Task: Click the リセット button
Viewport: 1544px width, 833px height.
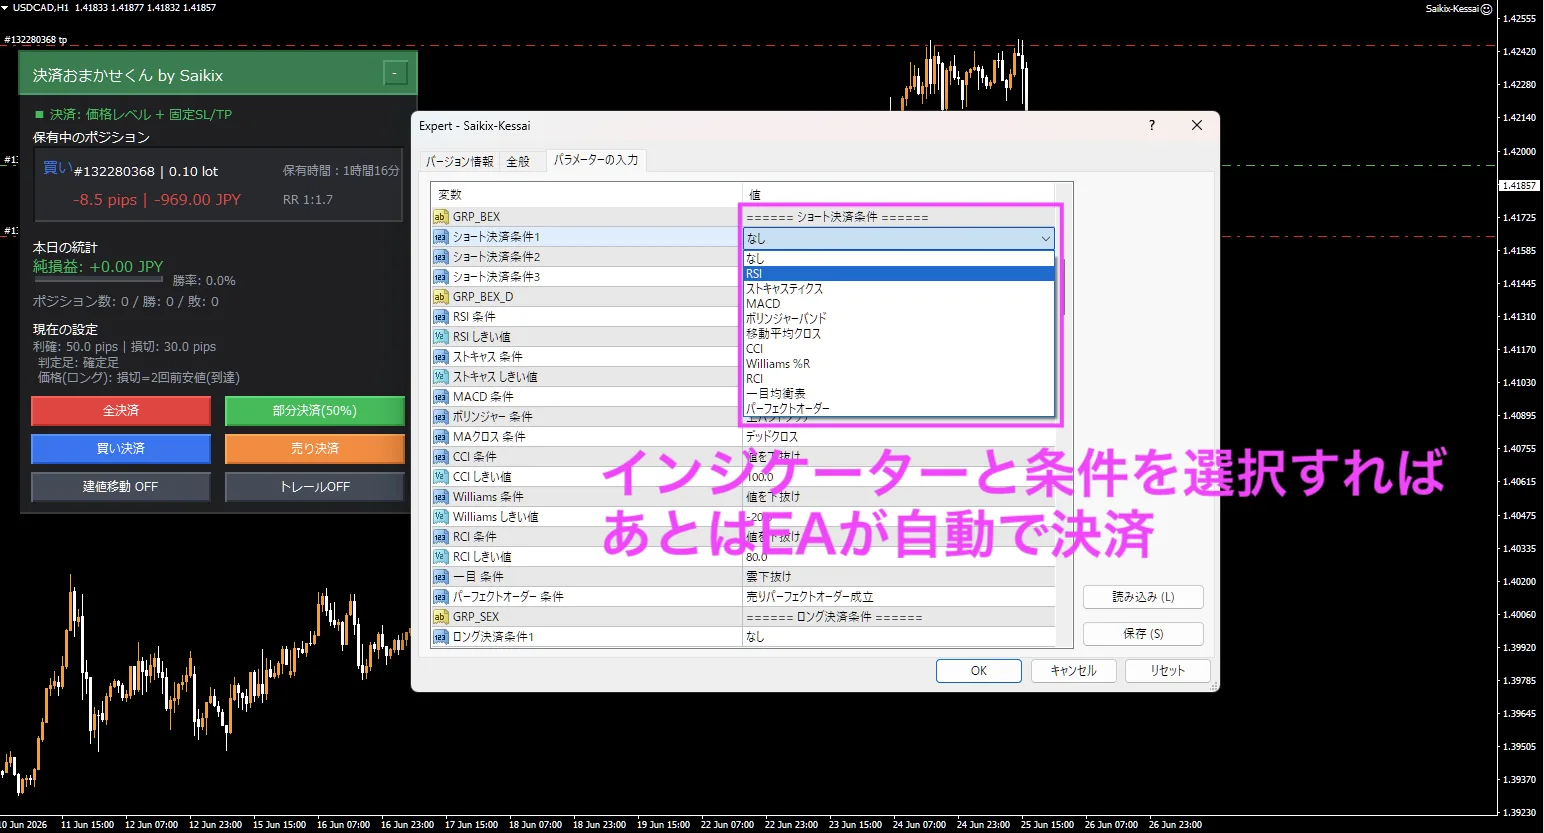Action: (1167, 671)
